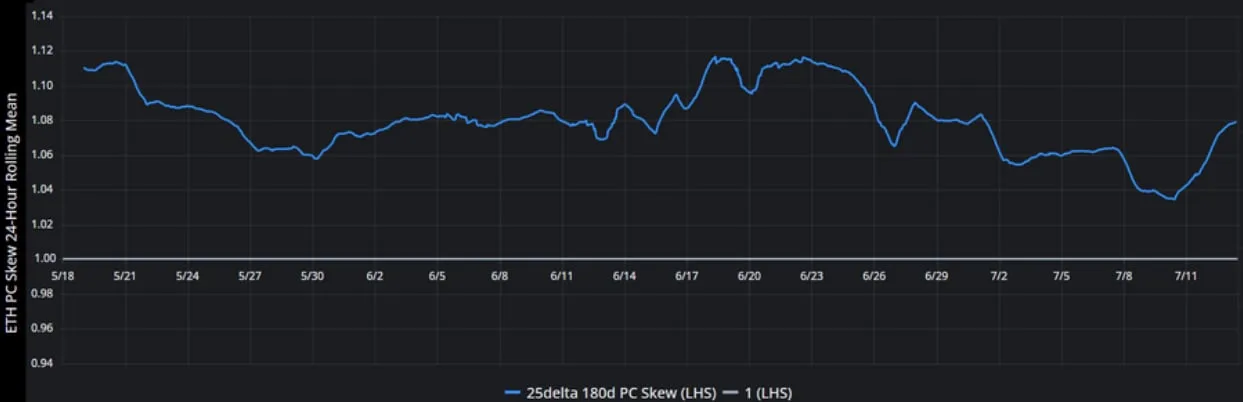Click the 5/30 date label
1243x402 pixels.
coord(312,275)
